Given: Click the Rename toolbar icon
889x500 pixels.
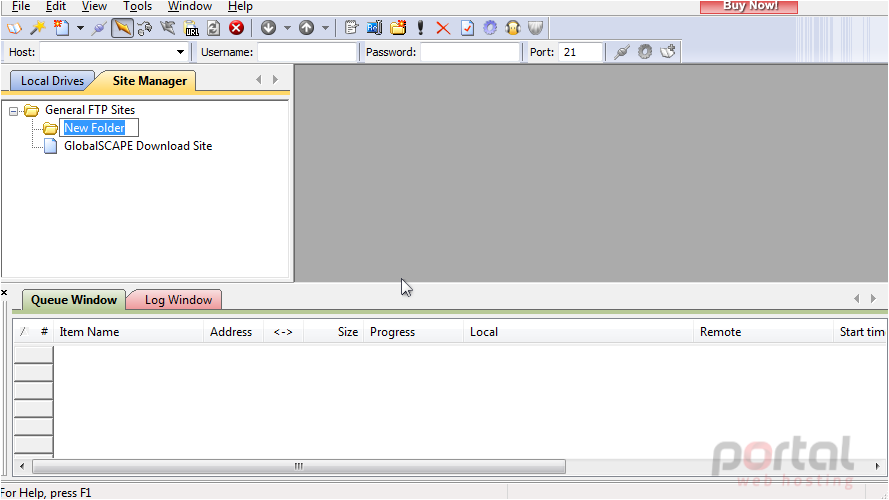Looking at the screenshot, I should tap(374, 28).
